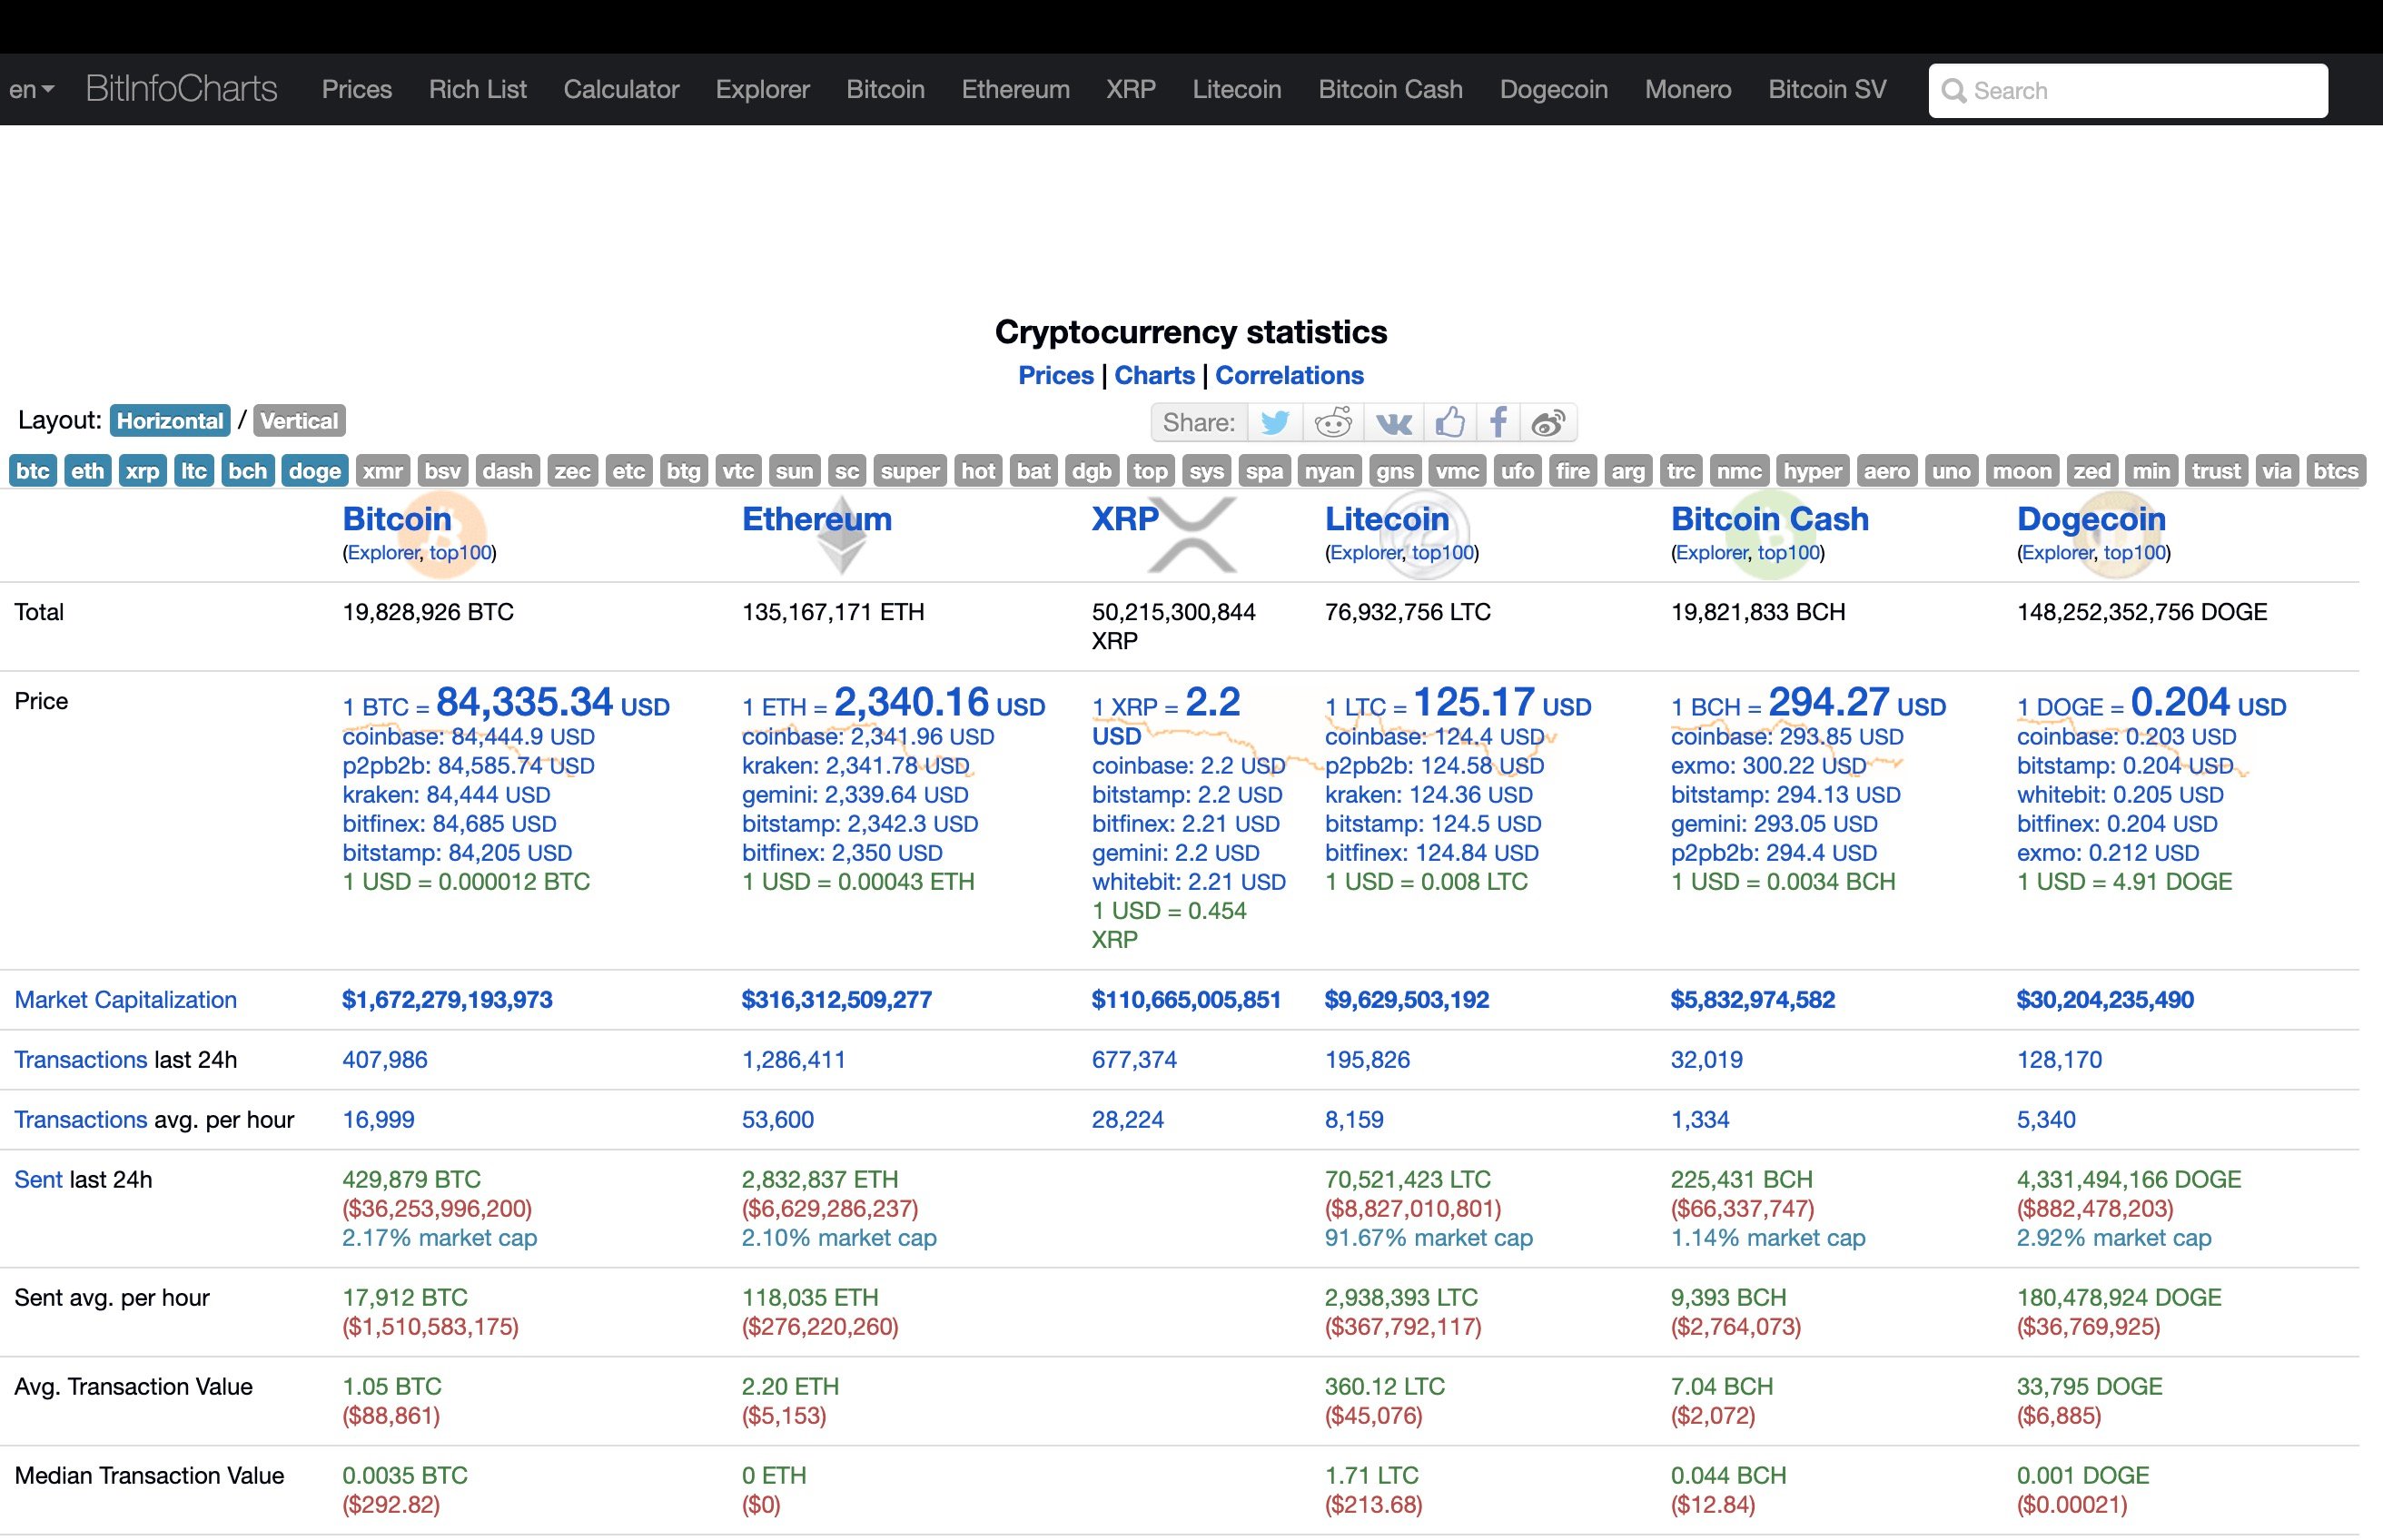Enable the nyan coin tag

coord(1329,471)
